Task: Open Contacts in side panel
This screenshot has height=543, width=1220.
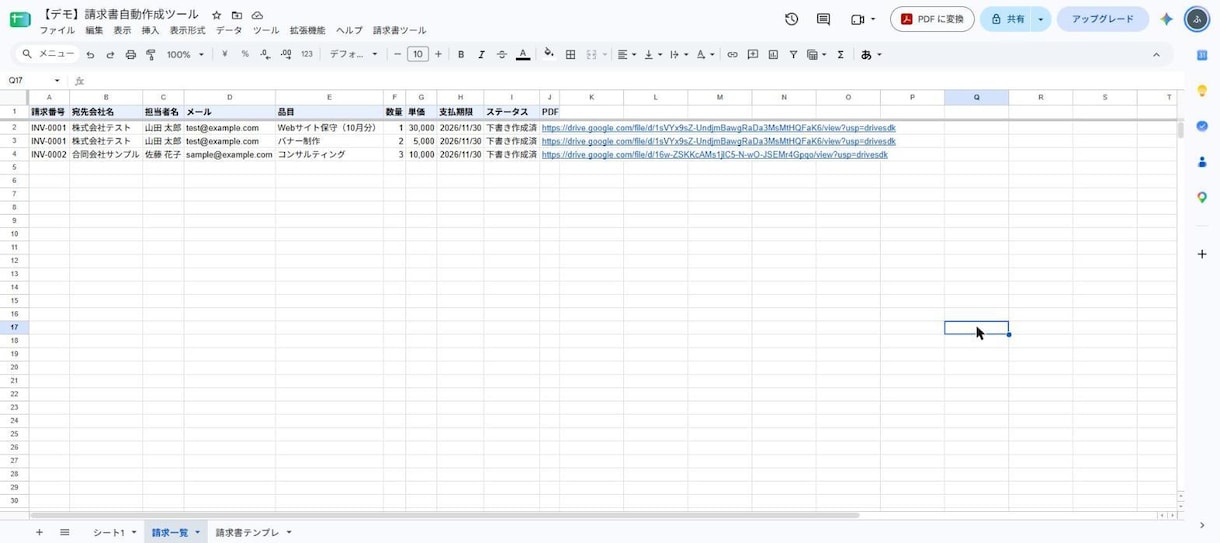Action: tap(1202, 162)
